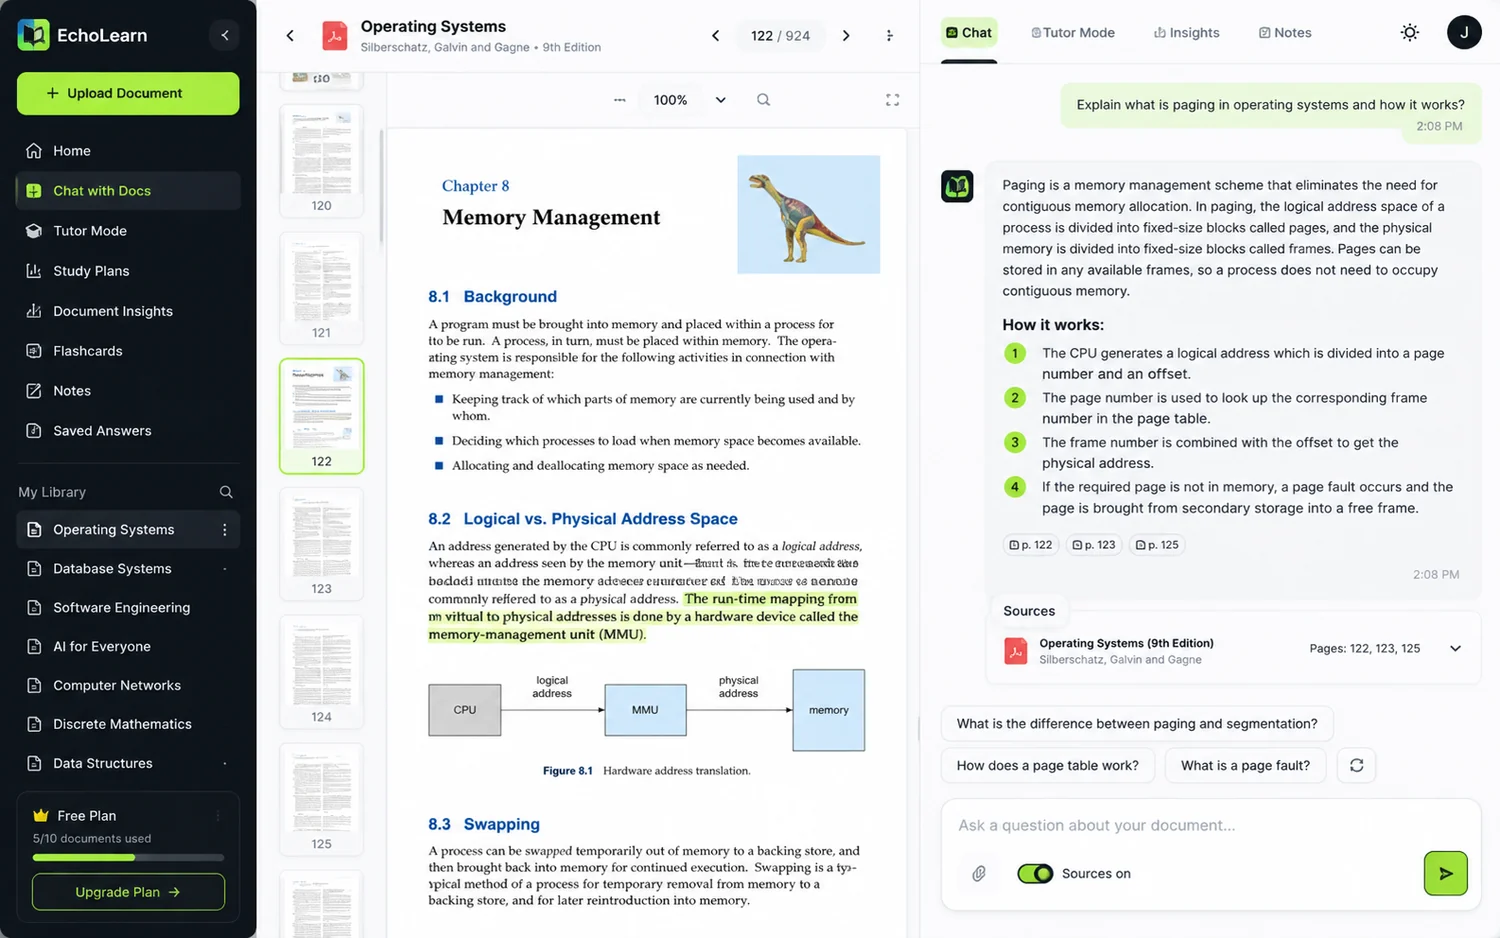Open Saved Answers in sidebar
This screenshot has width=1500, height=938.
coord(128,431)
